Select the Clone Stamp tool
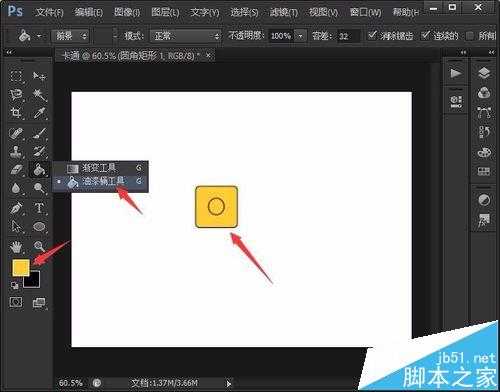Screen dimensions: 500x392 point(16,151)
